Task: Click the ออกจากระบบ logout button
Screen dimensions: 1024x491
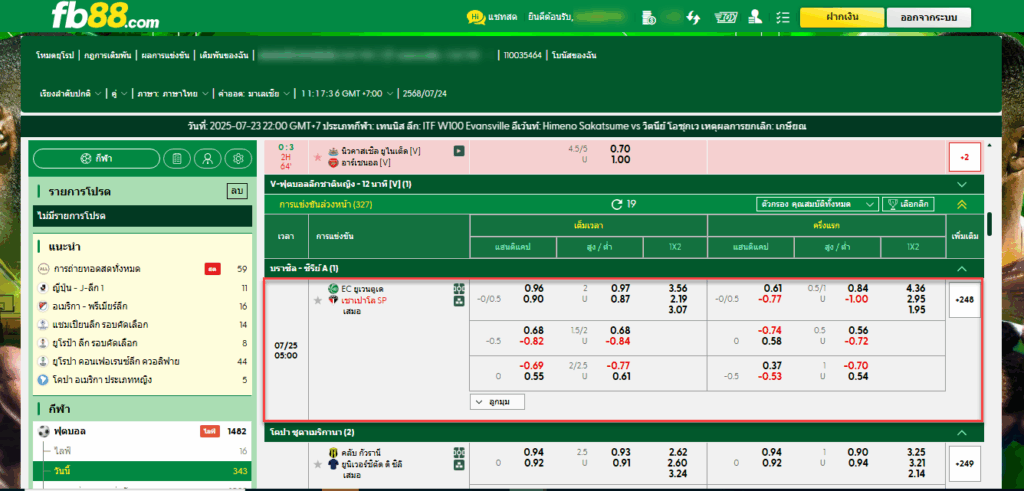Action: (928, 17)
